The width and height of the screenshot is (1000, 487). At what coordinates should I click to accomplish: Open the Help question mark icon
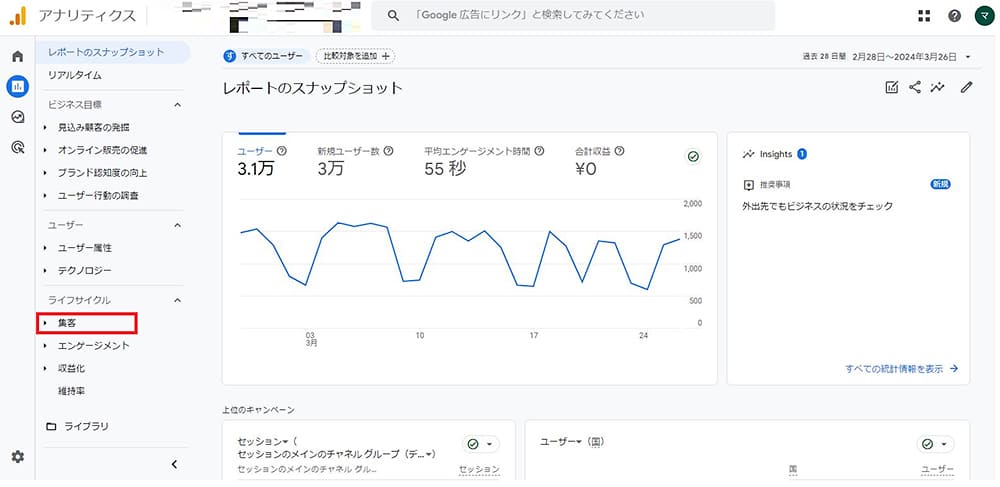(955, 16)
